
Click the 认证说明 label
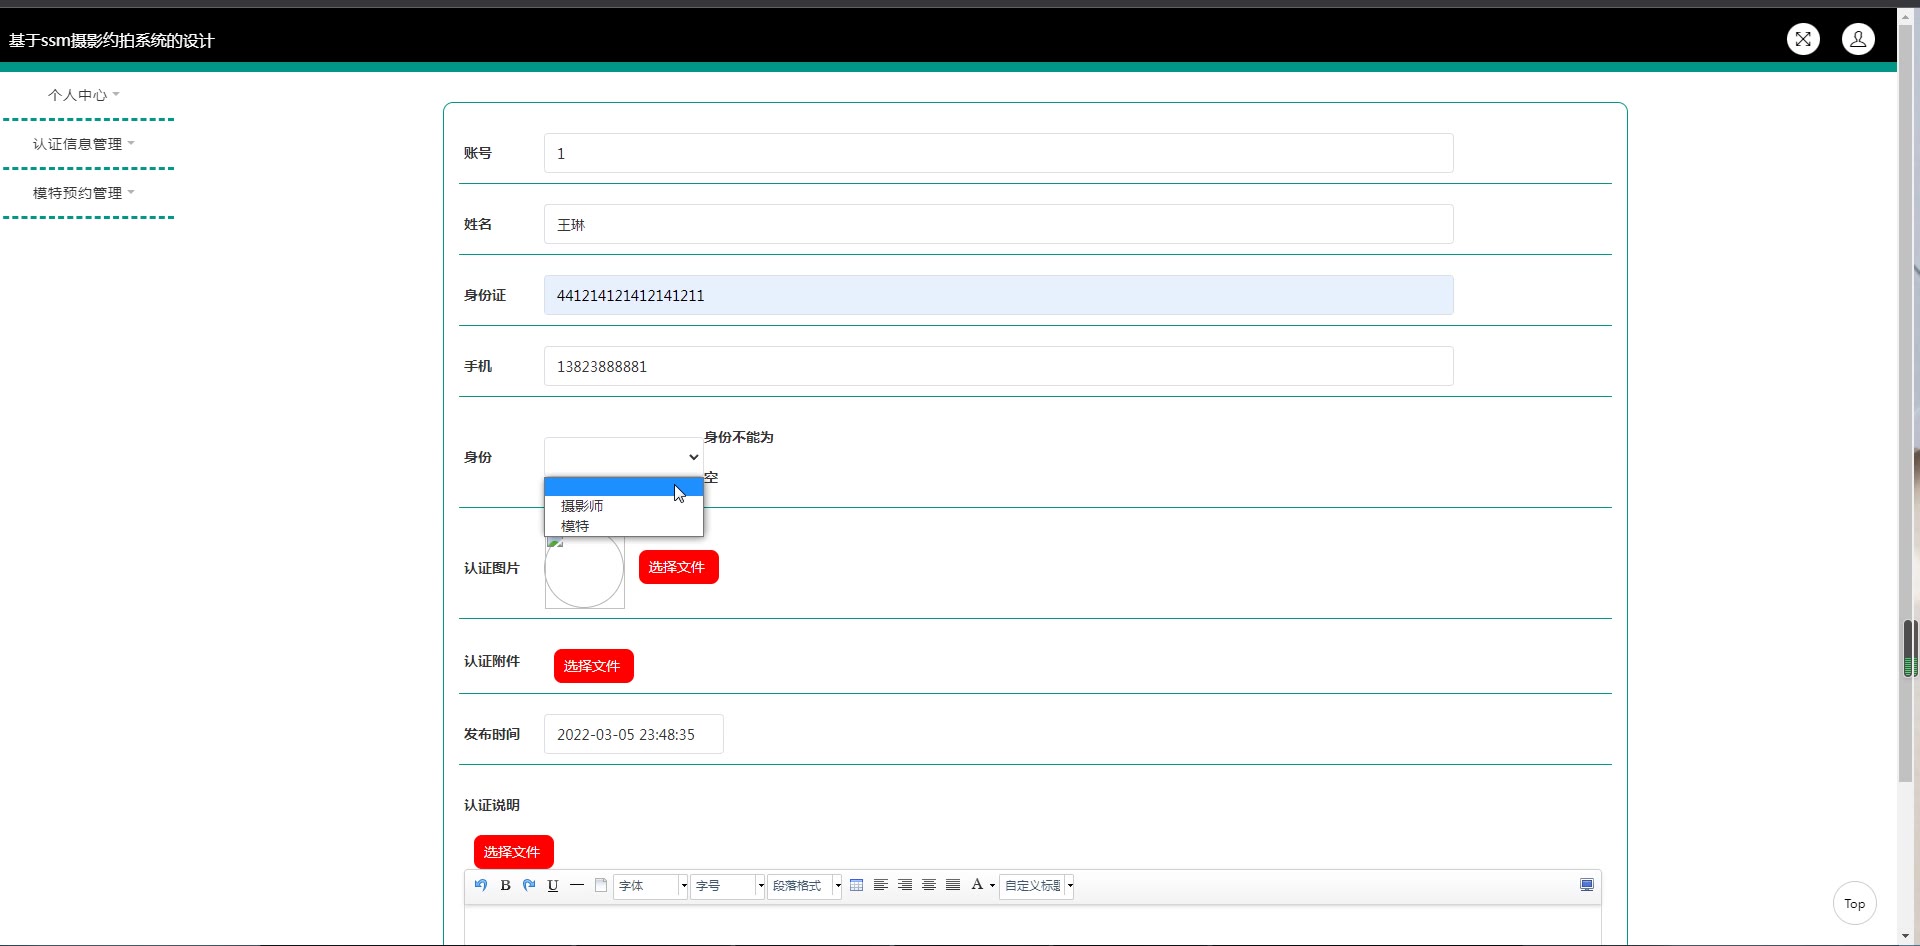(x=492, y=805)
